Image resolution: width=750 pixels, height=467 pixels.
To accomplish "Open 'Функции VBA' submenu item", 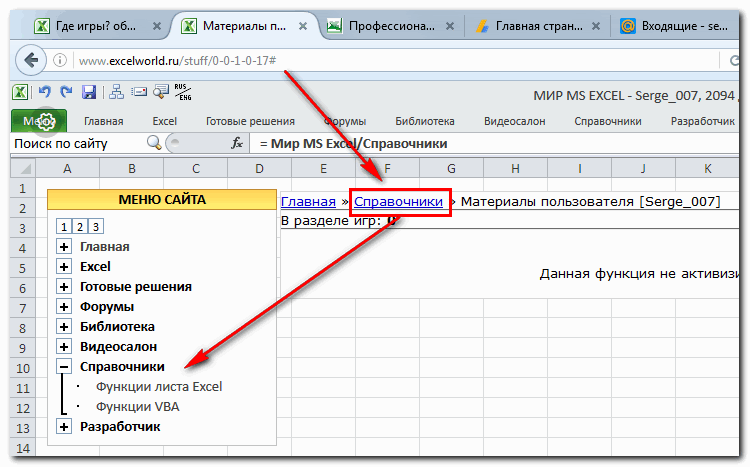I will click(137, 407).
